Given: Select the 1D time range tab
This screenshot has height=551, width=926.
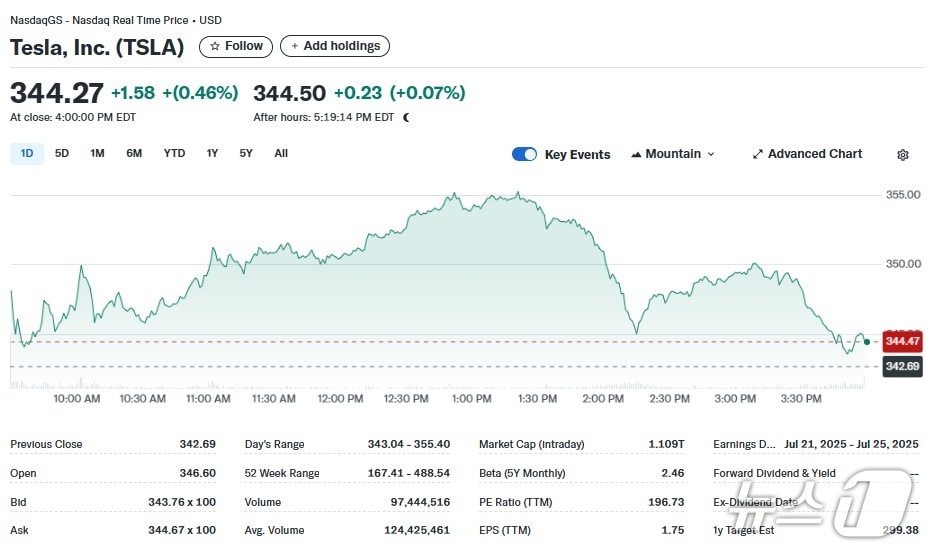Looking at the screenshot, I should 27,153.
